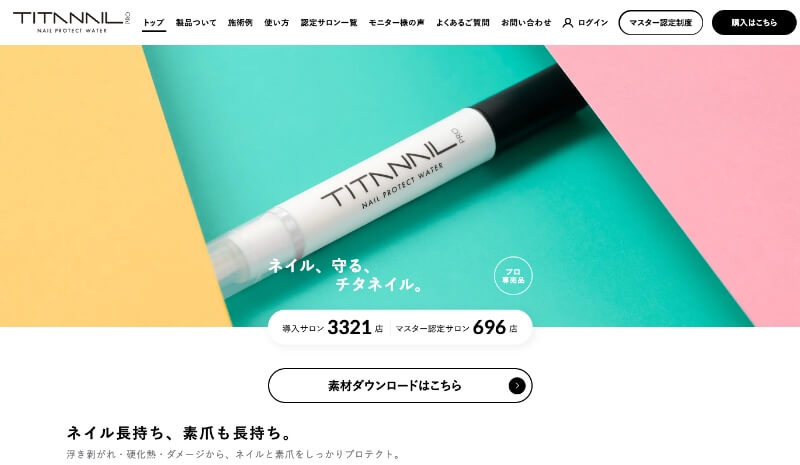800x465 pixels.
Task: Click the プロ専売品 circular badge
Action: pyautogui.click(x=513, y=276)
